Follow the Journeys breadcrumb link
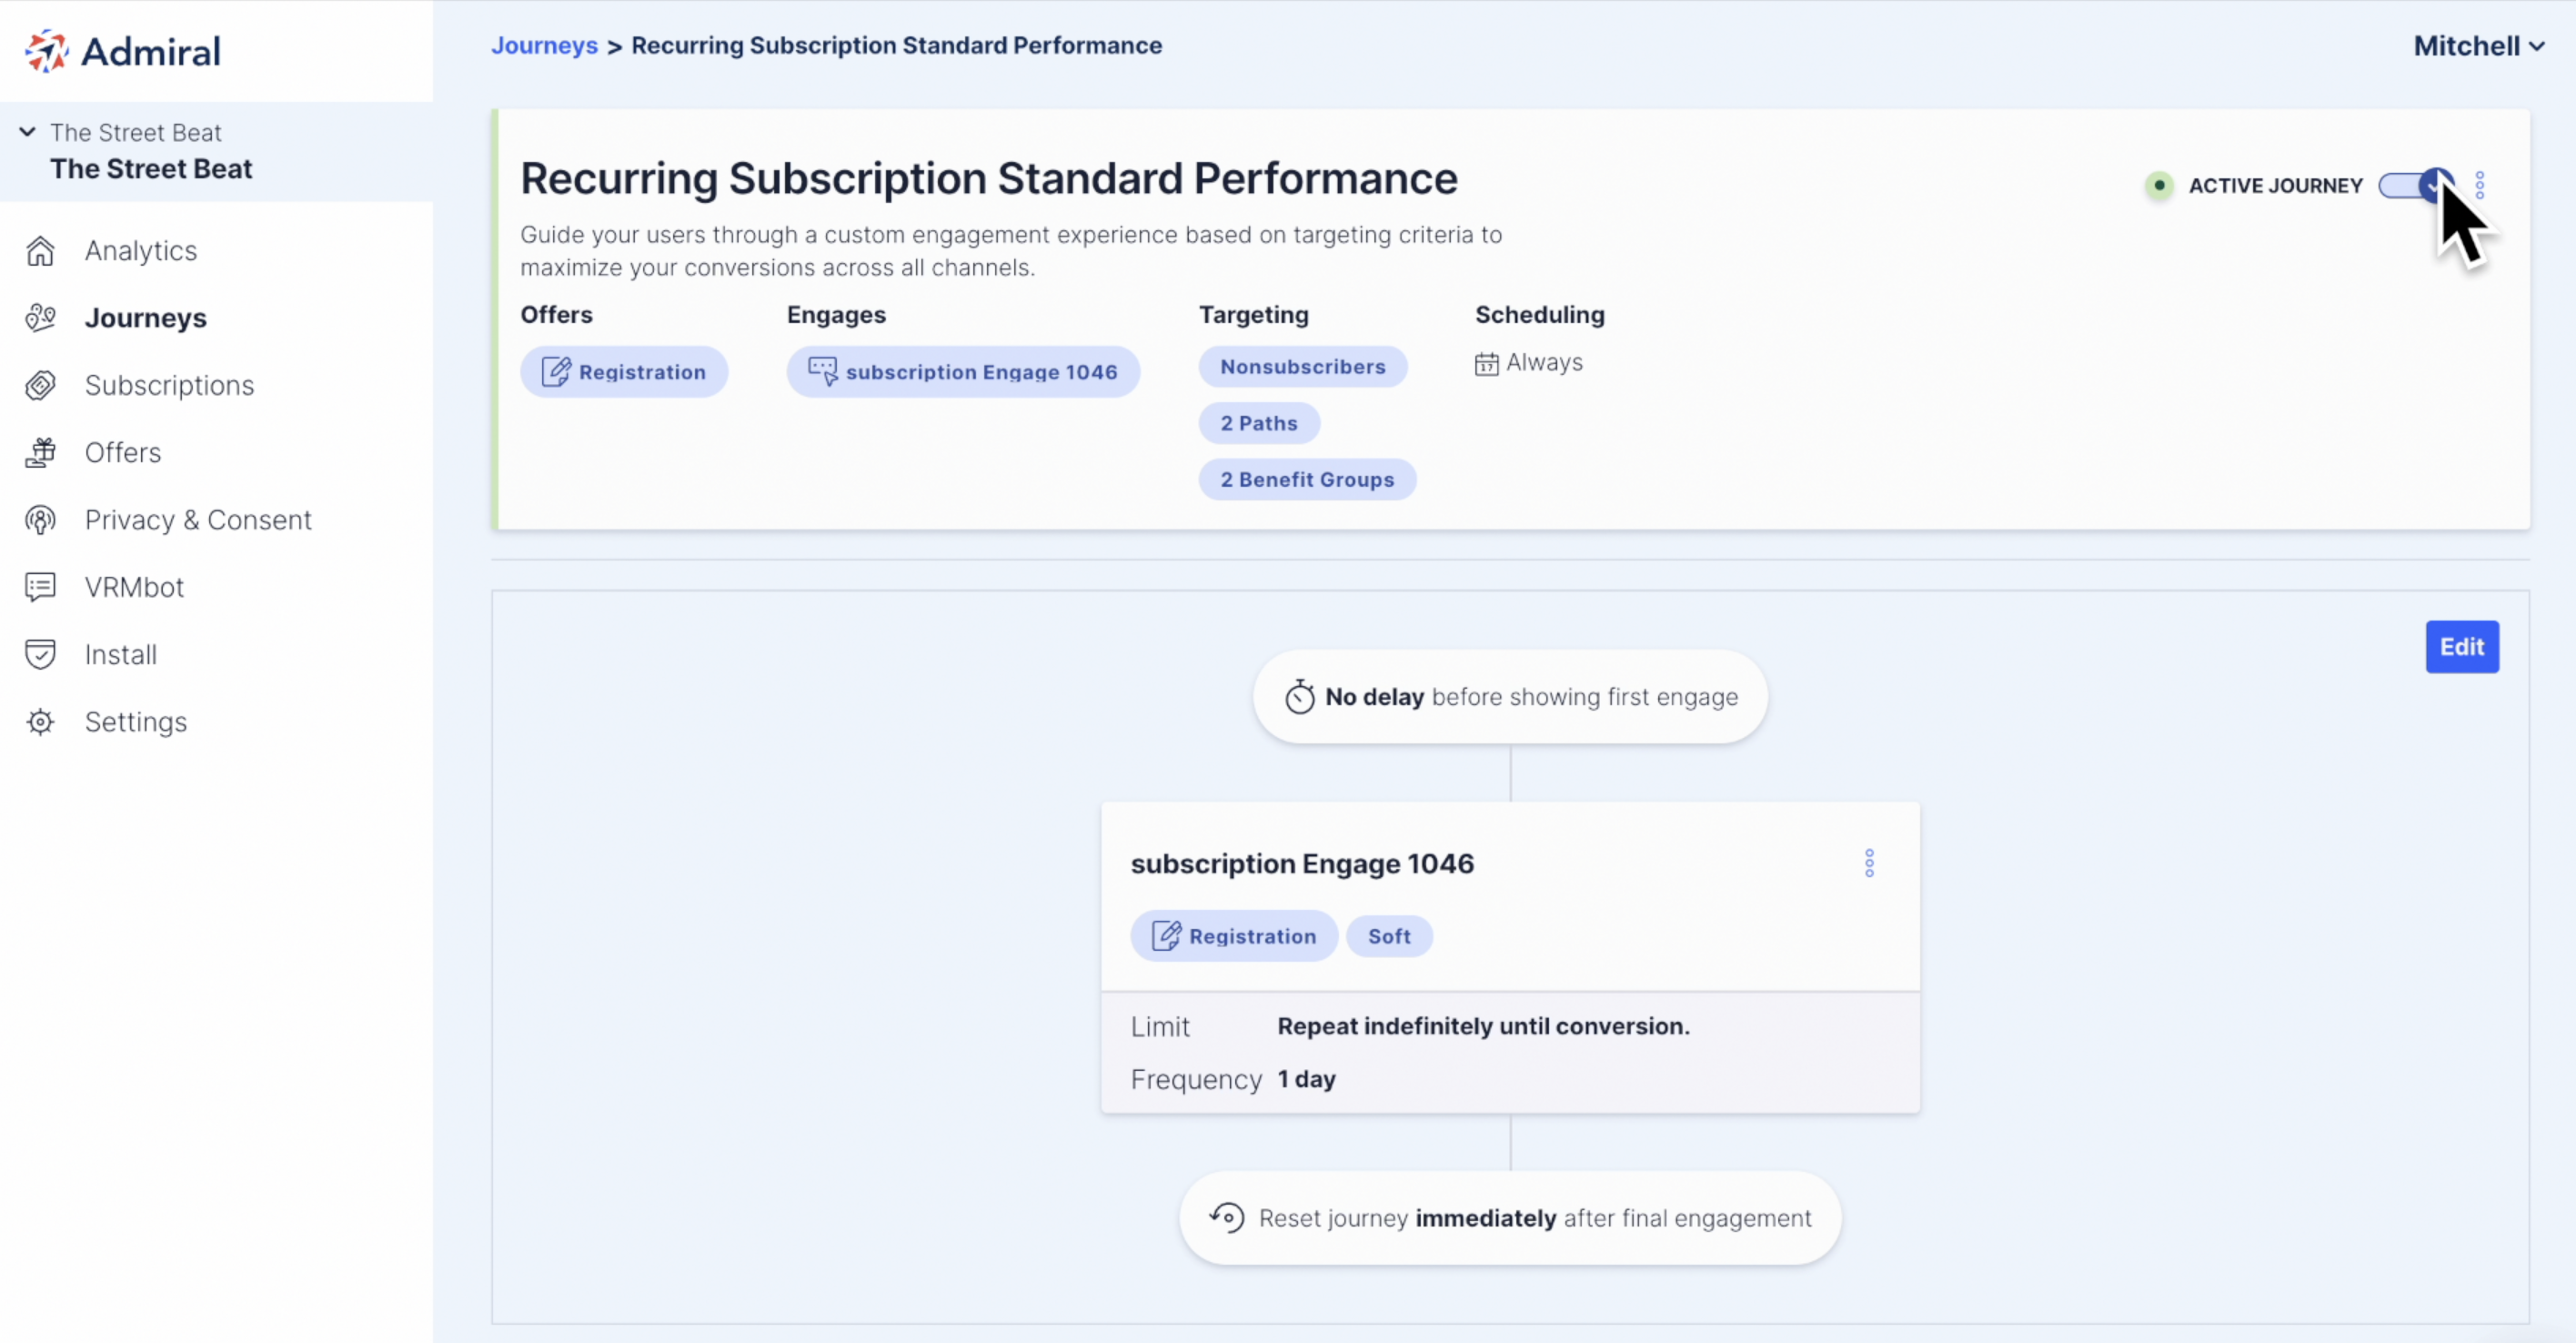The image size is (2576, 1343). 544,45
